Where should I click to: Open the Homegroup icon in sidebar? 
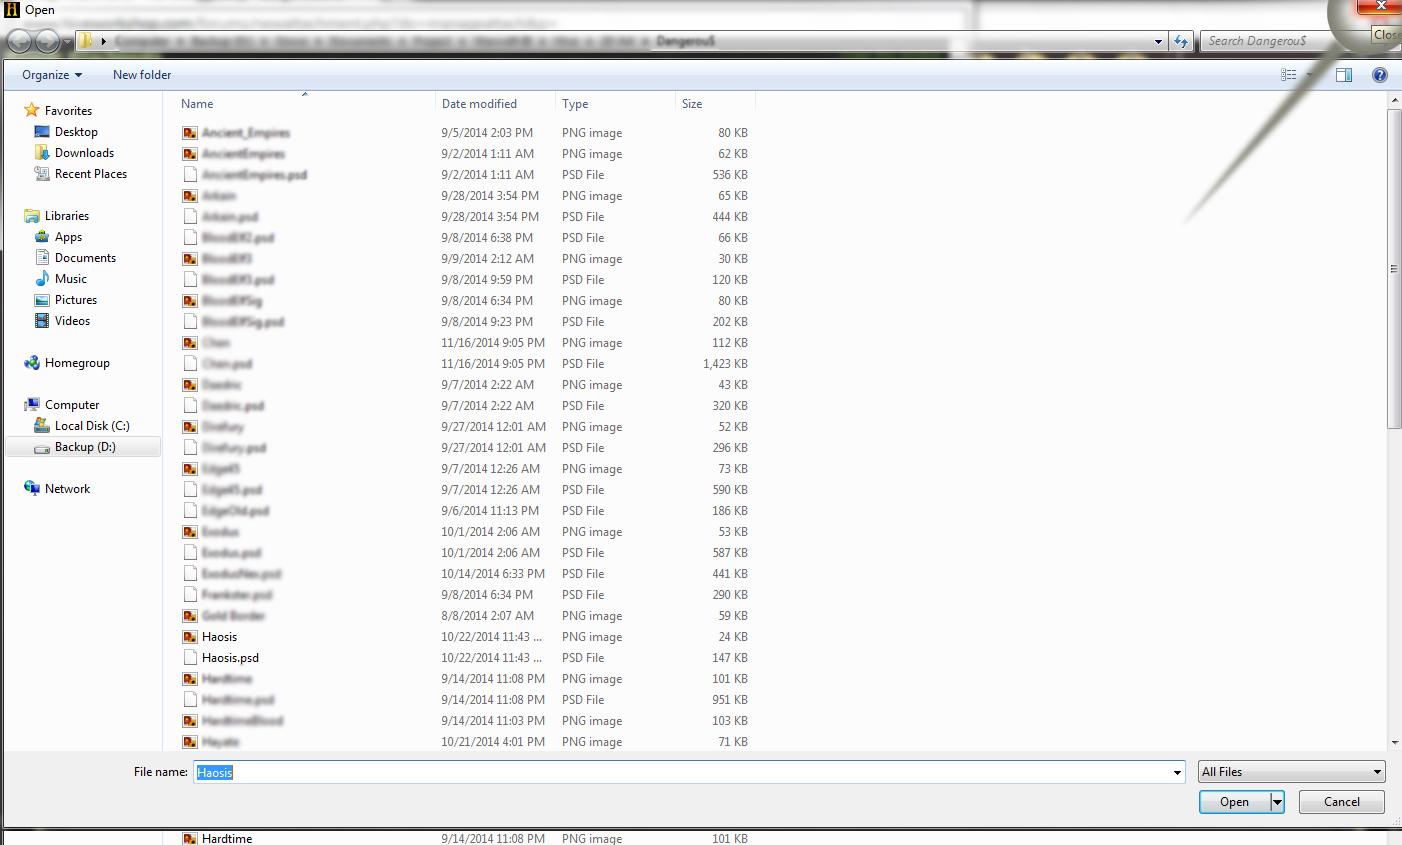[x=32, y=363]
